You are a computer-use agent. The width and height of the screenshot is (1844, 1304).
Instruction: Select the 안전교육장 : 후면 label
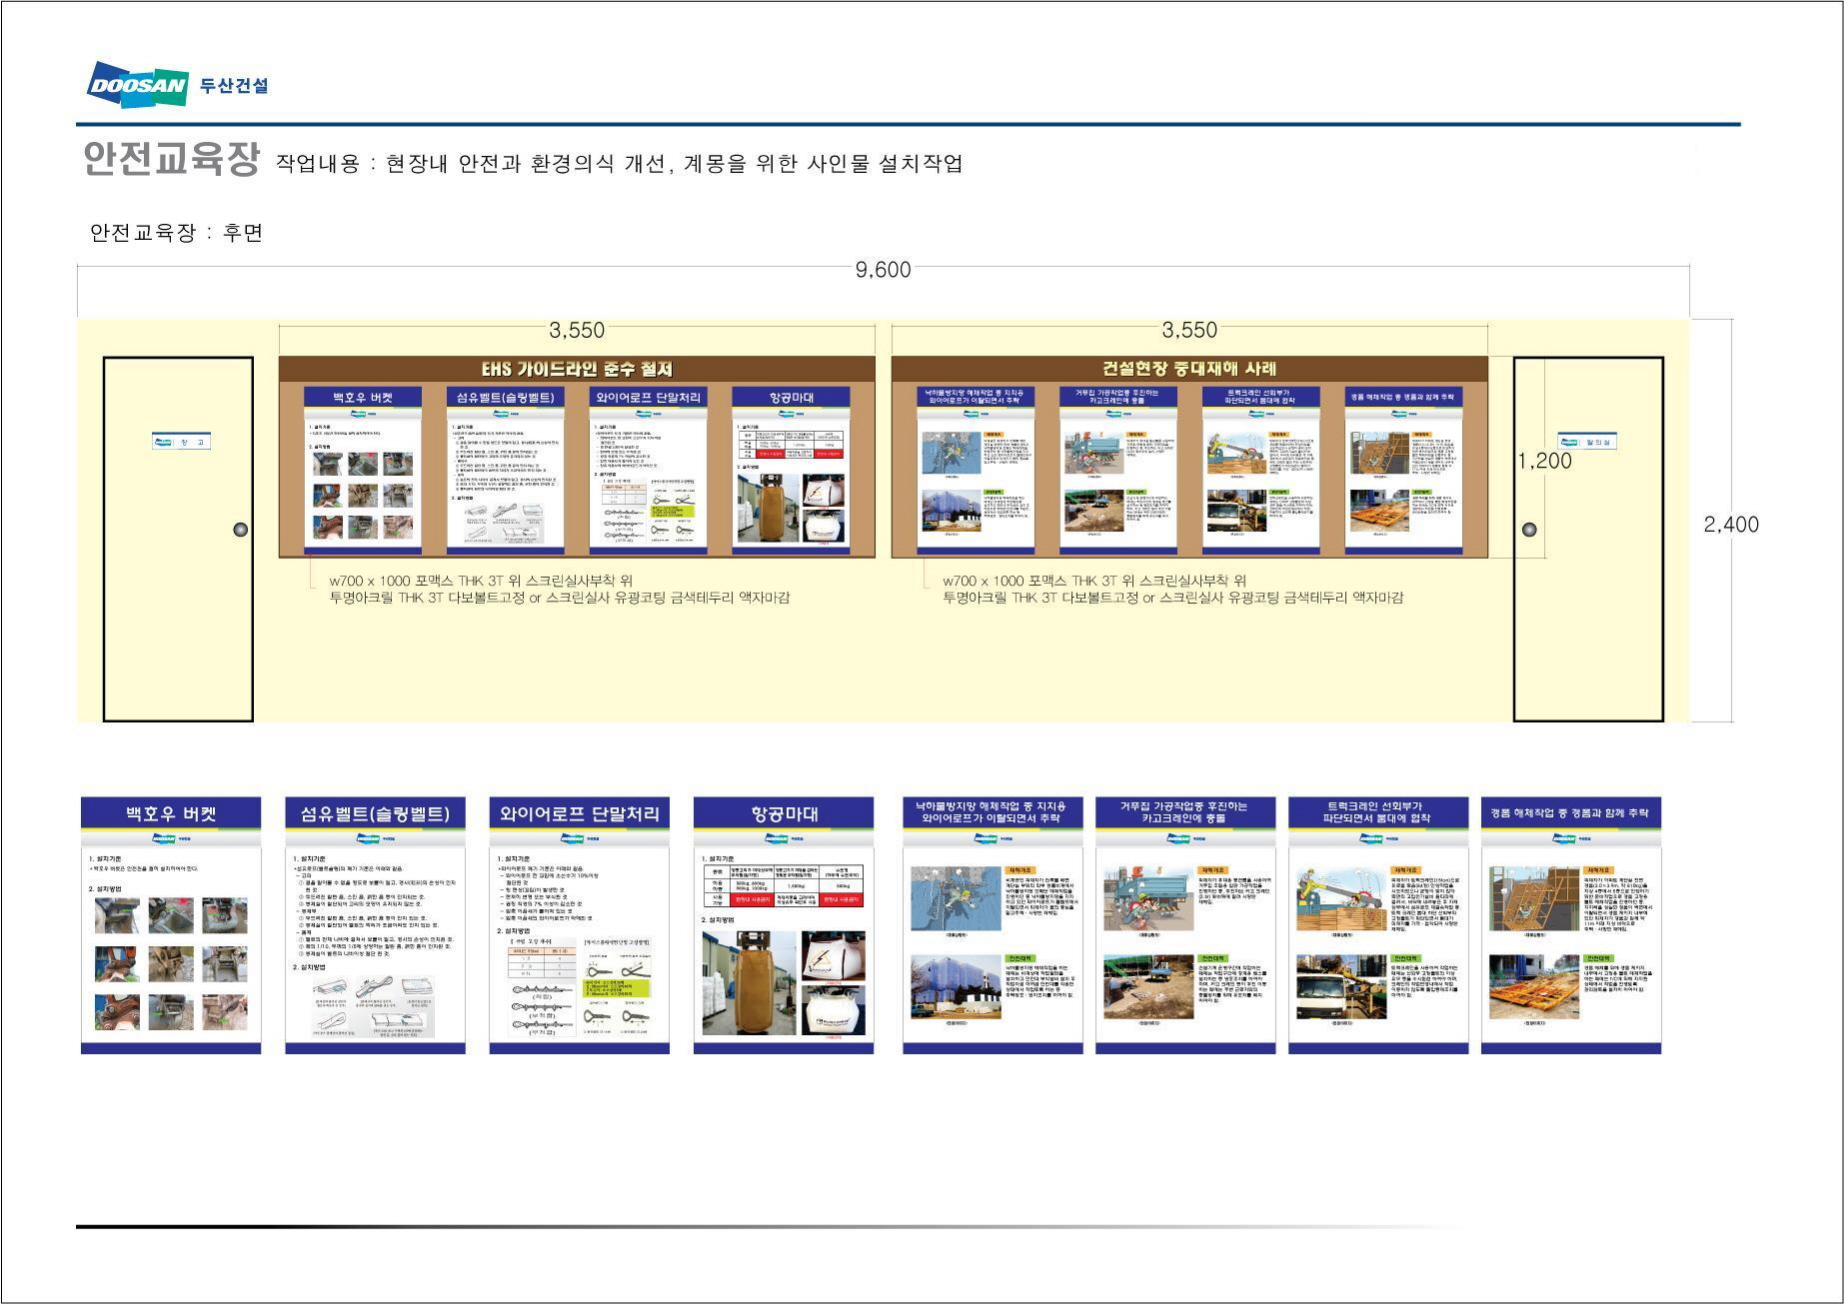click(176, 232)
